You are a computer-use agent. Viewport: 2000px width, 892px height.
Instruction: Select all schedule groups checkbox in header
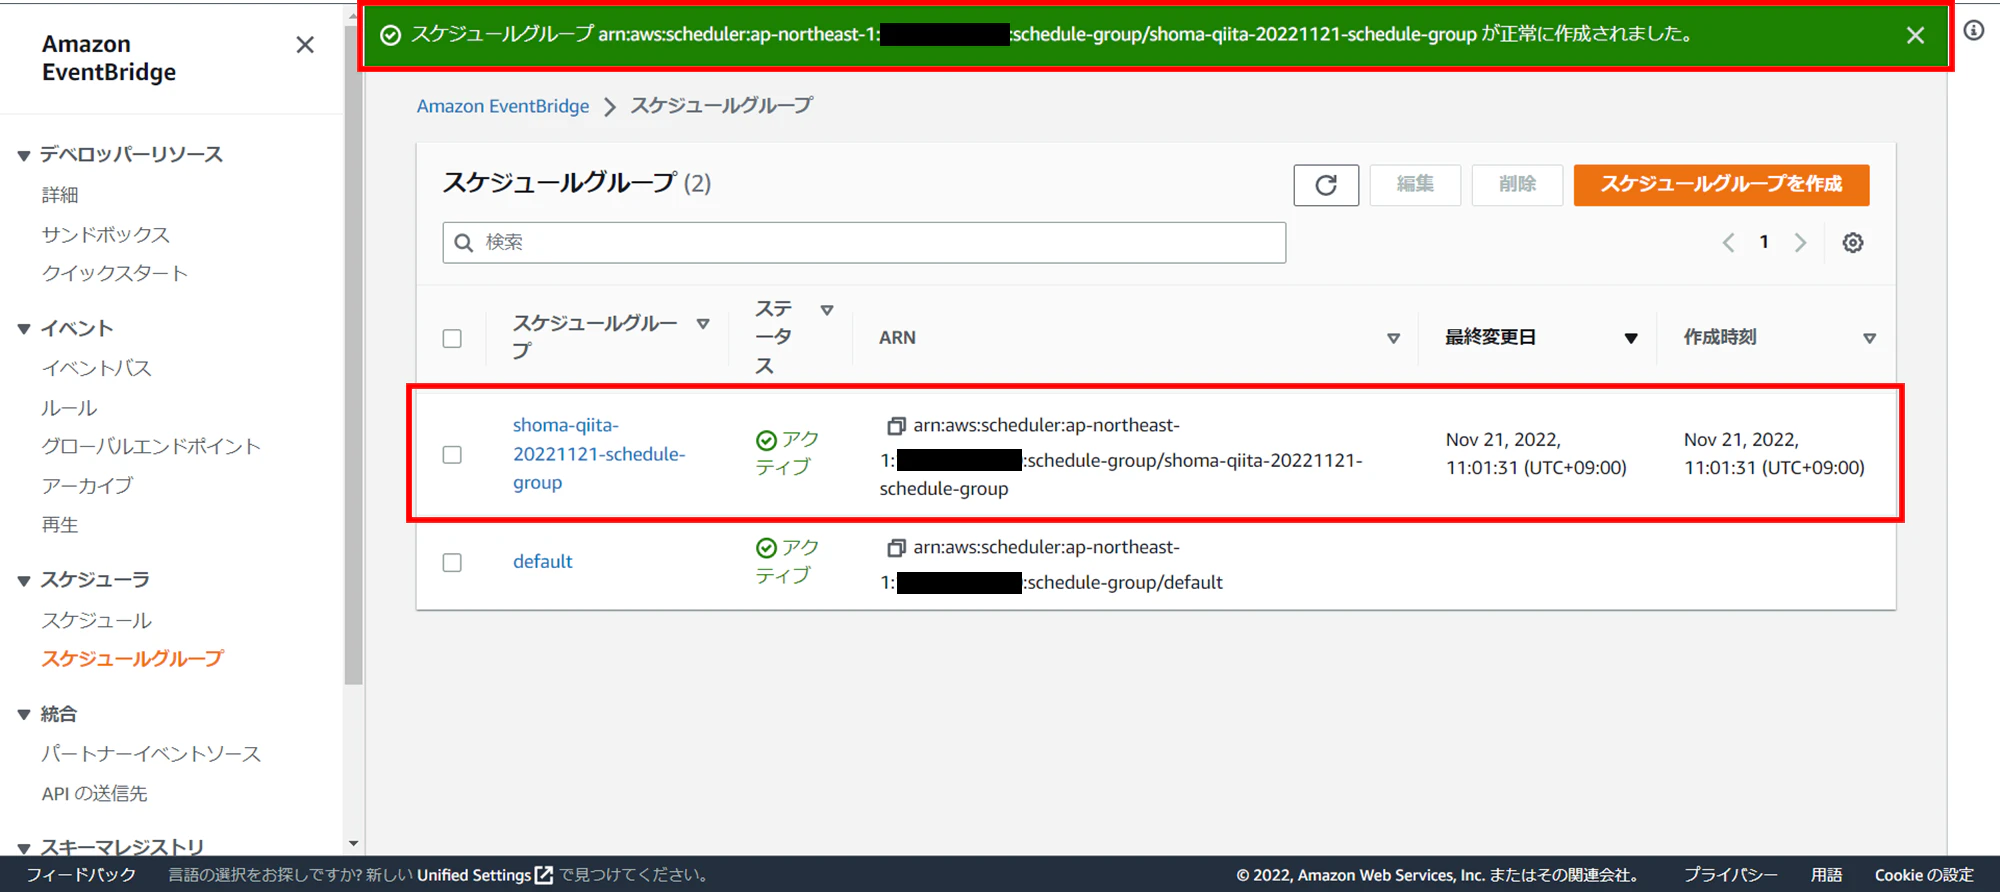[452, 338]
